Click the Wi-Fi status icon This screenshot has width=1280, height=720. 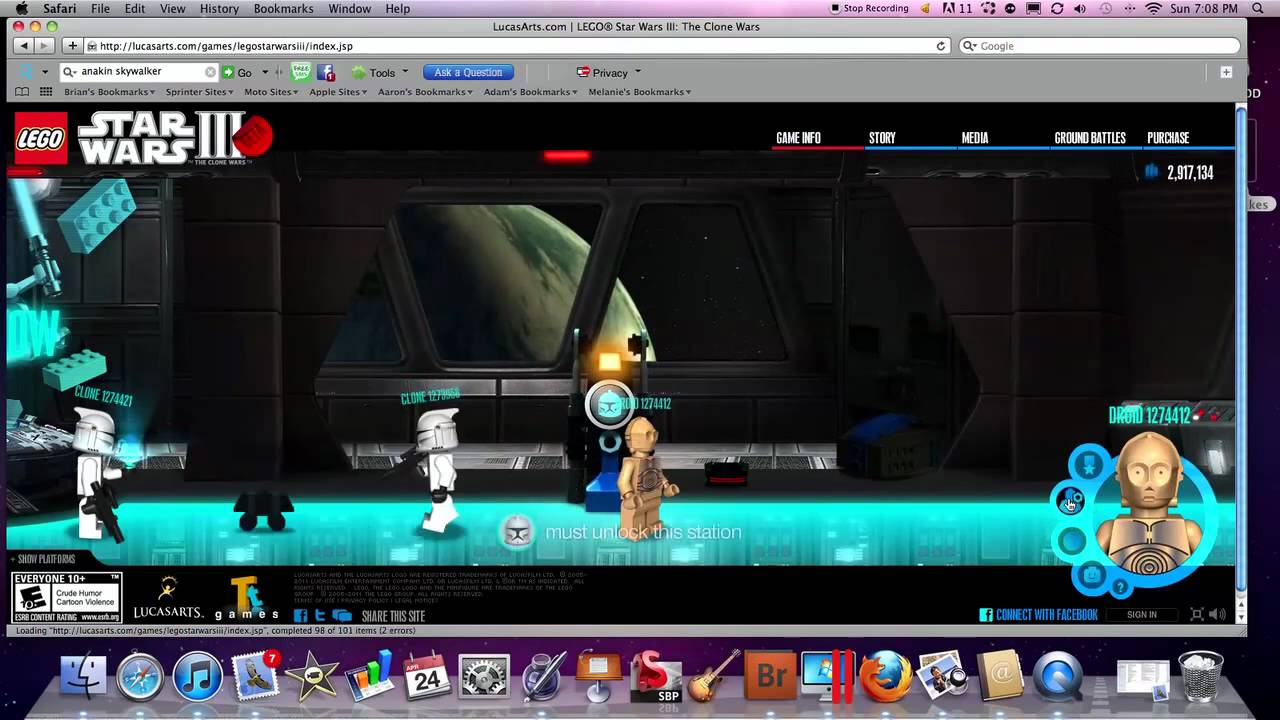1153,9
